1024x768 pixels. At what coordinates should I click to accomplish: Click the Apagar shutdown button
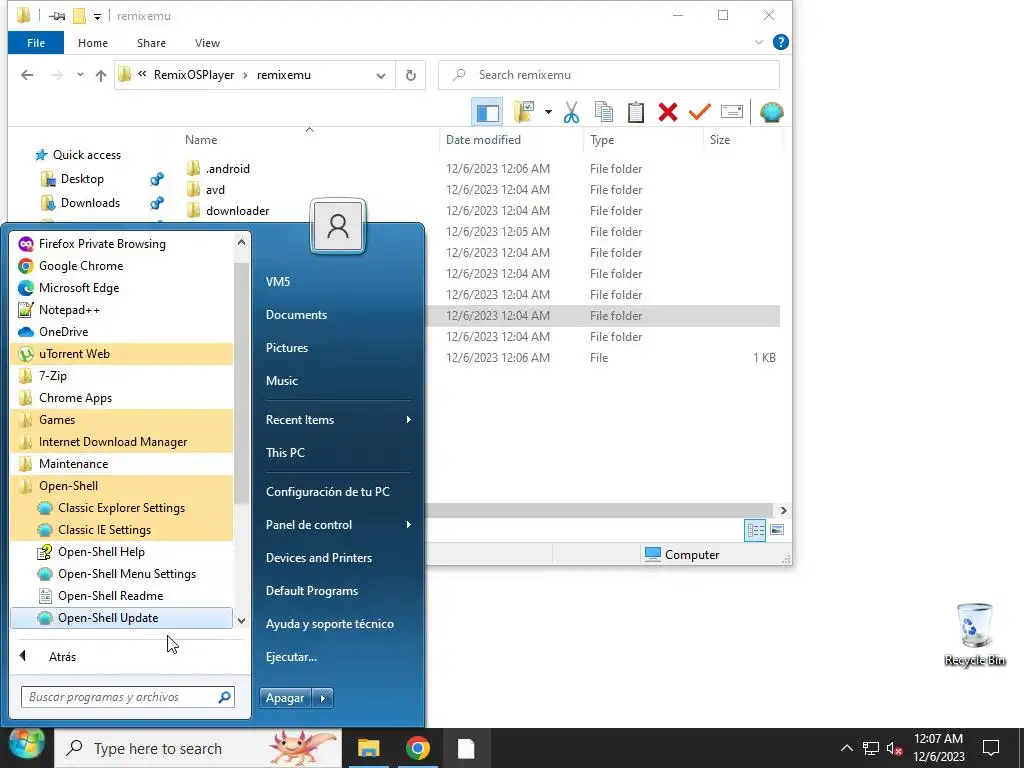285,698
